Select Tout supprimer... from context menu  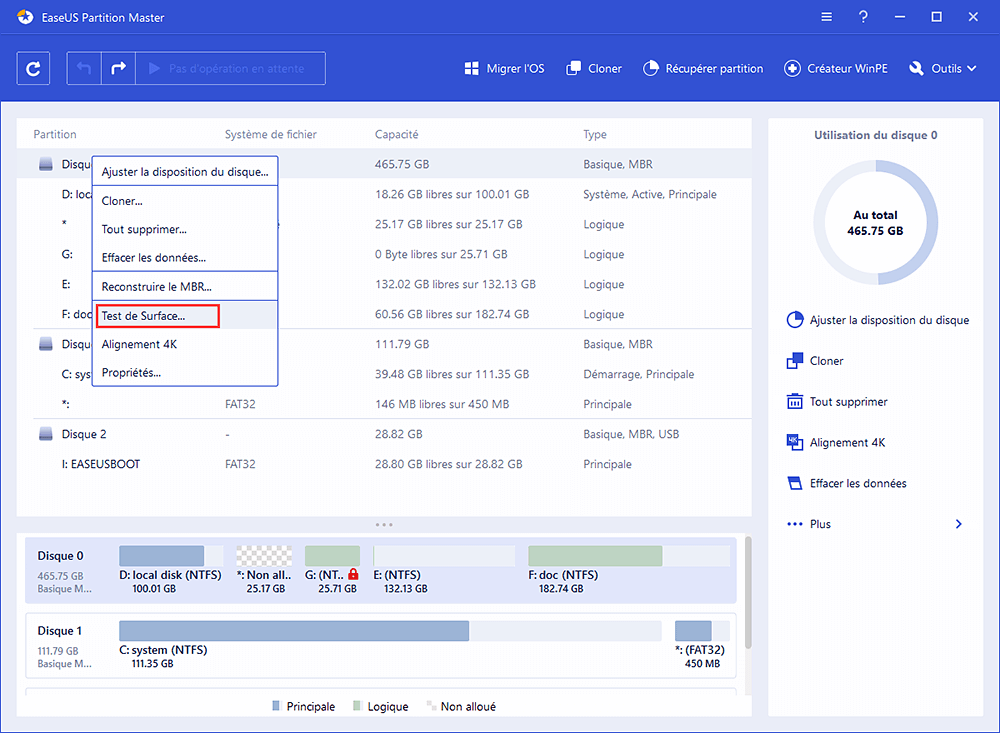pyautogui.click(x=185, y=229)
